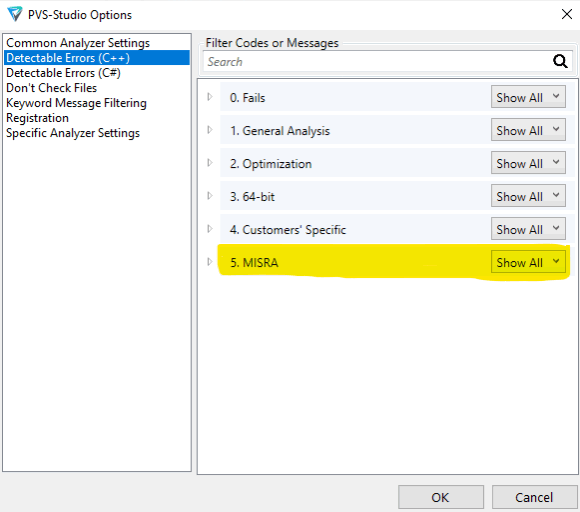Click the PVS-Studio logo icon
580x512 pixels.
click(x=15, y=14)
